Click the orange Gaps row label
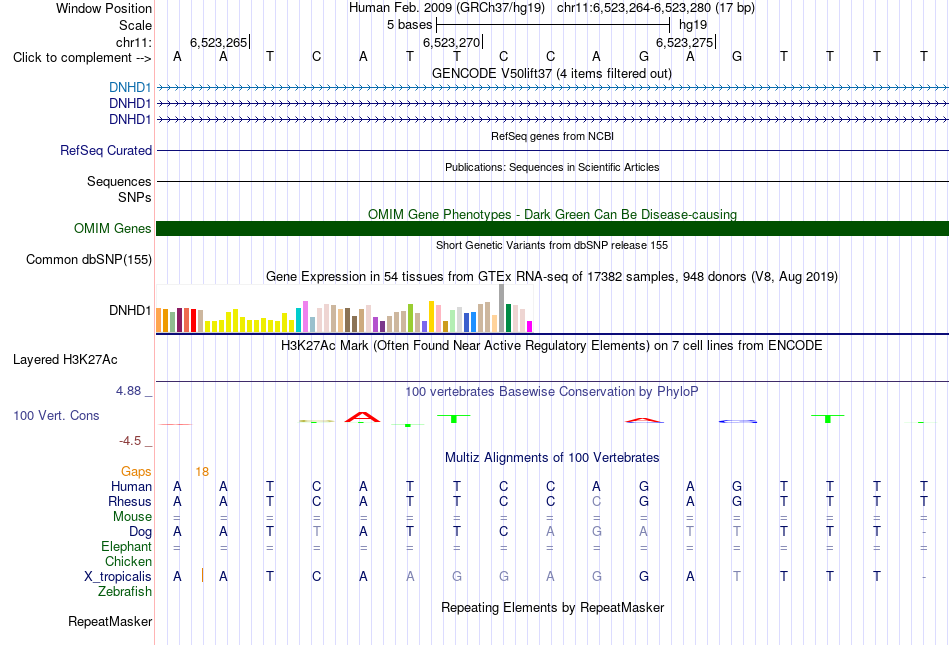The height and width of the screenshot is (645, 950). coord(136,471)
